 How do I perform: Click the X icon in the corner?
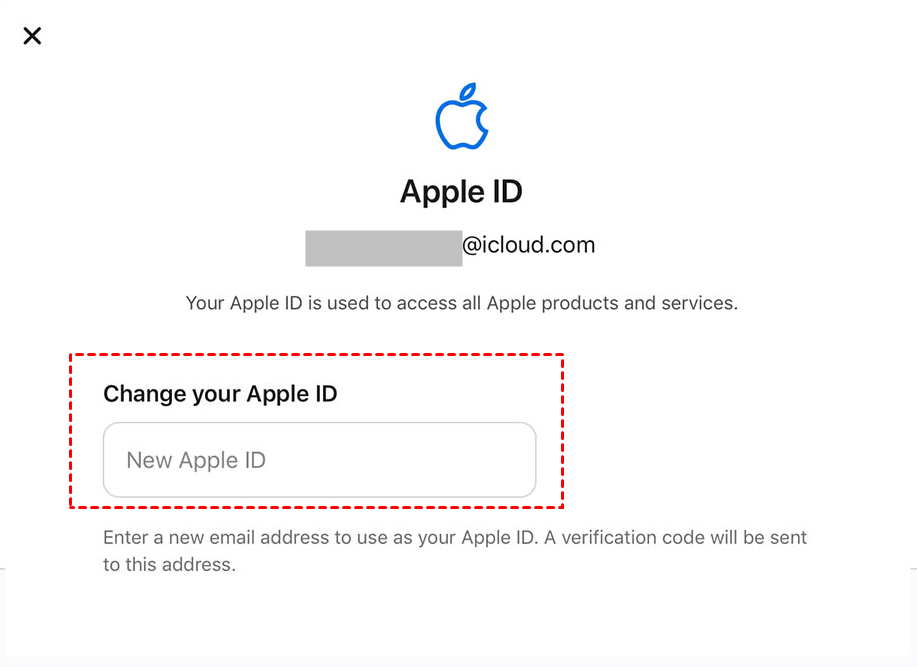(32, 36)
